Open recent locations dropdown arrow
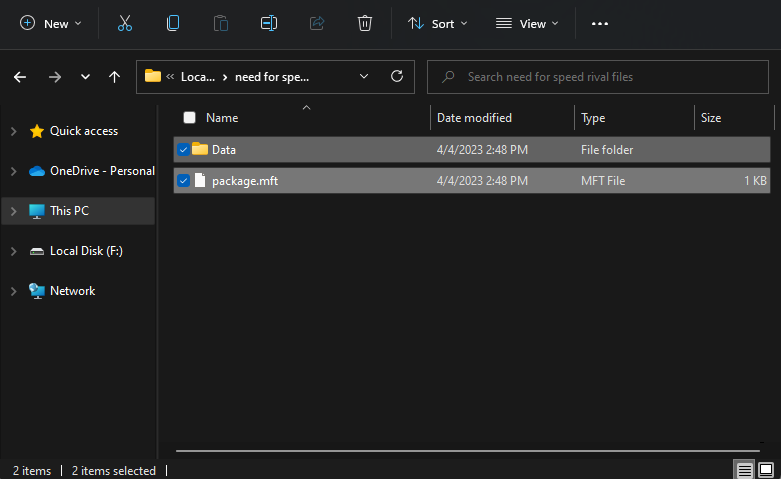The width and height of the screenshot is (781, 479). (85, 77)
